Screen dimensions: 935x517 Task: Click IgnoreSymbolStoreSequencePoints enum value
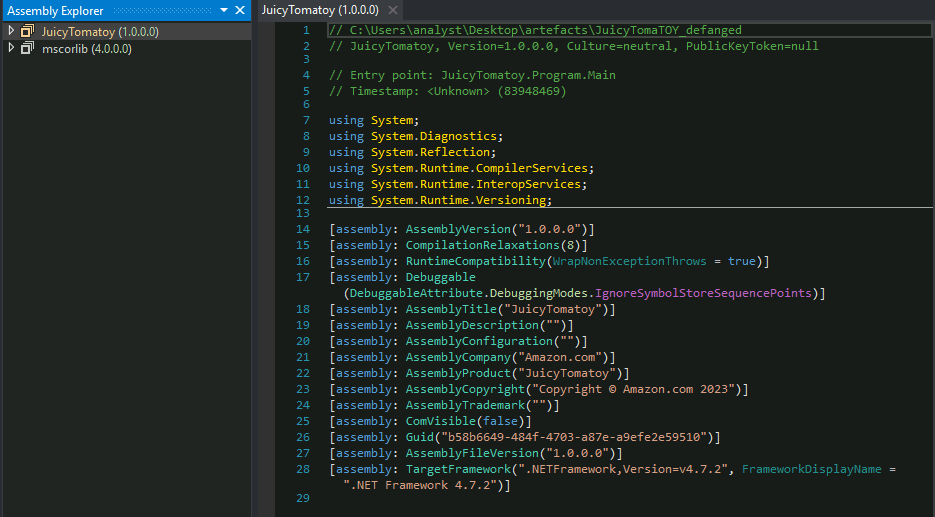703,293
